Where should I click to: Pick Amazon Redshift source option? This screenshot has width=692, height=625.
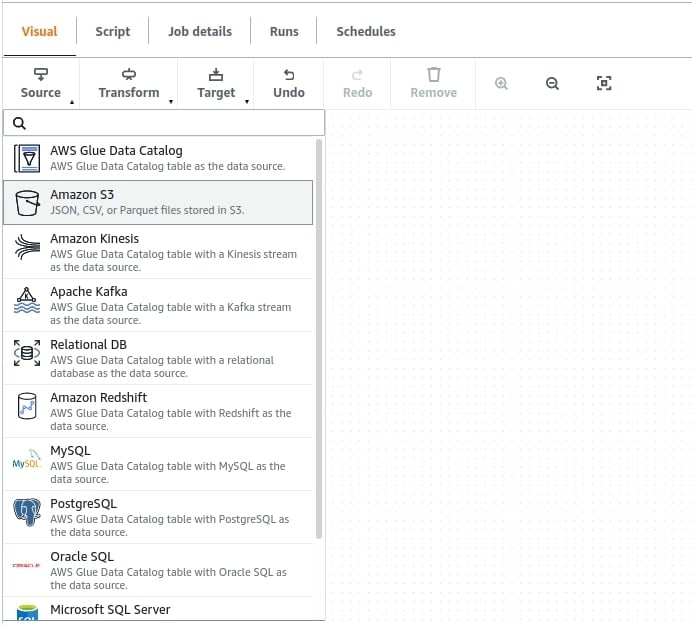158,411
